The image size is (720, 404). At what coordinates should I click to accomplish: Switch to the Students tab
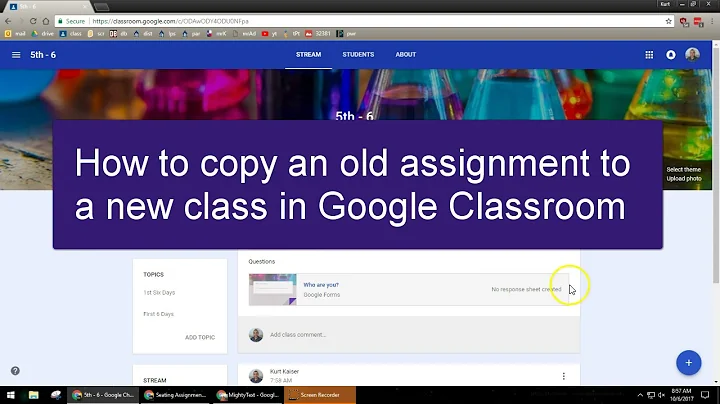358,55
